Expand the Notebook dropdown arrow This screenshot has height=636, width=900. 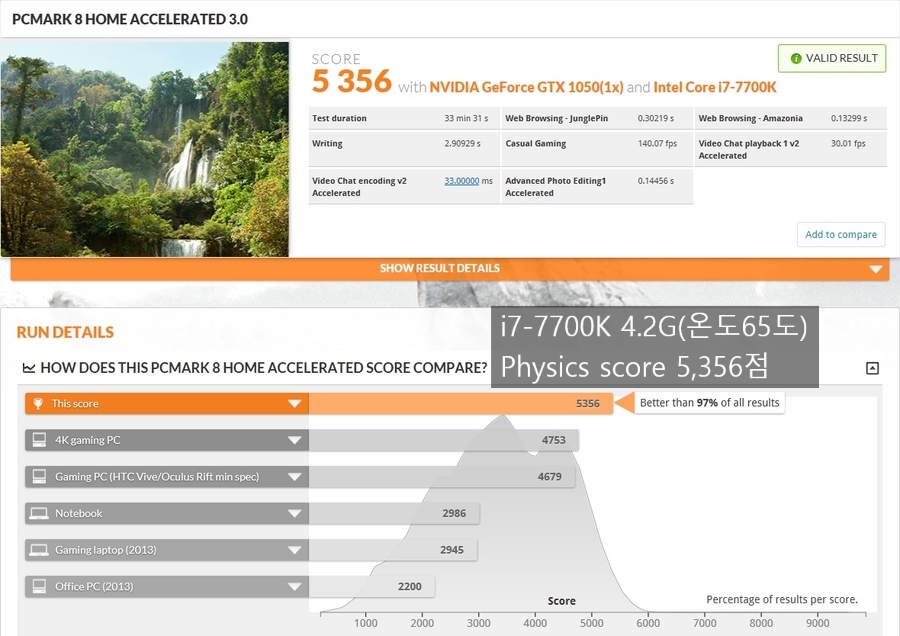294,513
